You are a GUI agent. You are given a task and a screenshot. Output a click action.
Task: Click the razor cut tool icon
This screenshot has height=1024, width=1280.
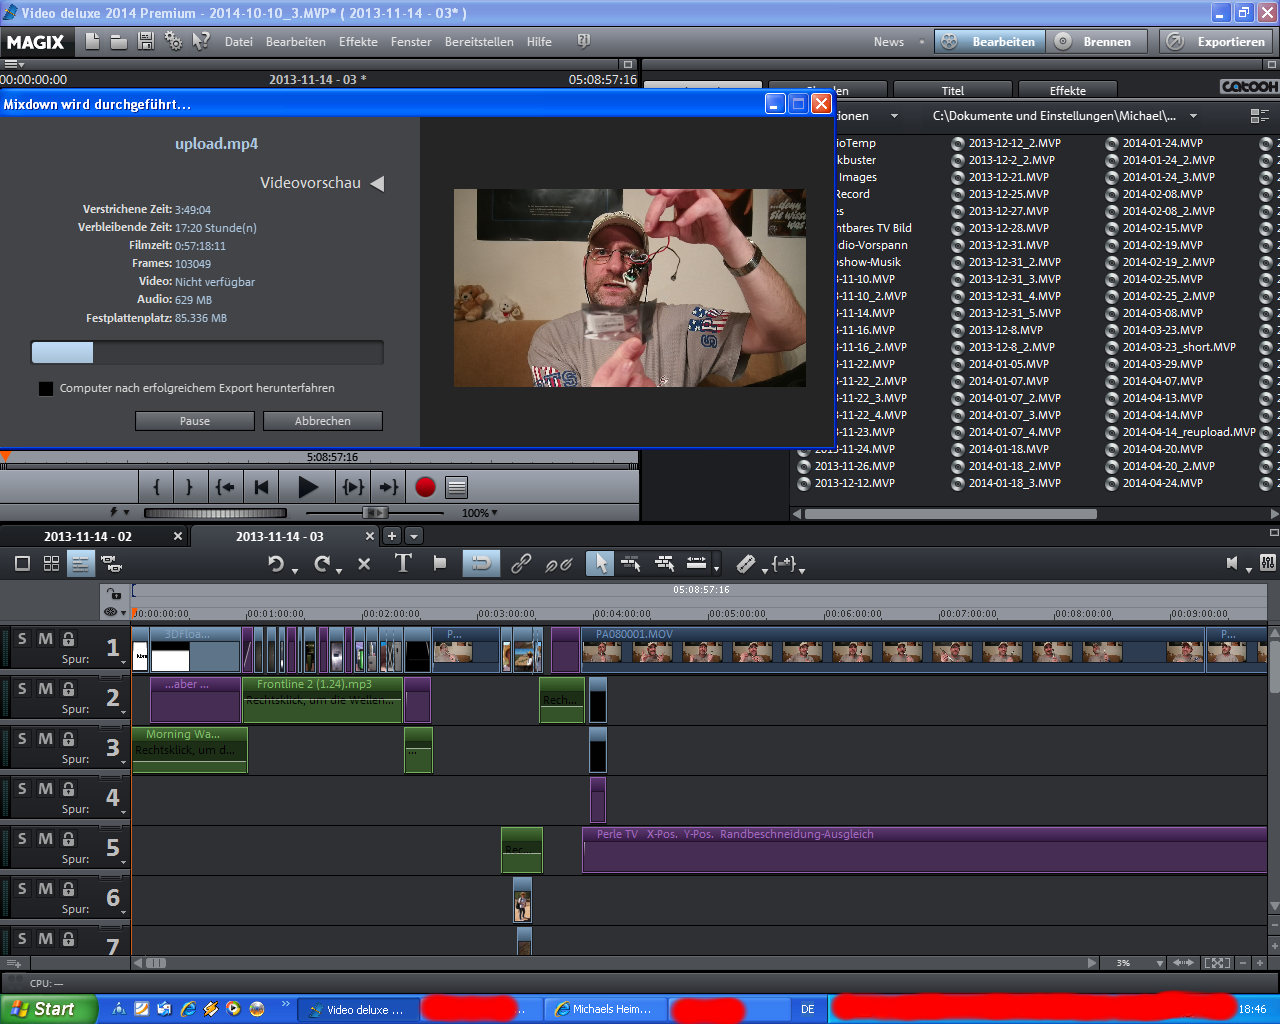tap(745, 564)
